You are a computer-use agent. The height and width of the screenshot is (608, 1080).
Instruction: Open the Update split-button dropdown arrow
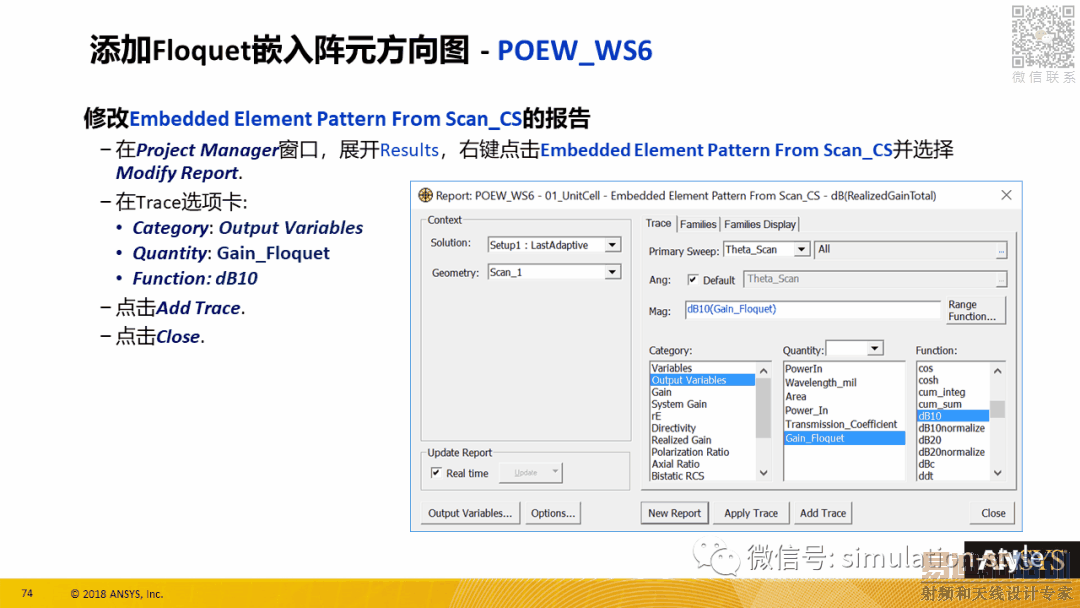554,472
